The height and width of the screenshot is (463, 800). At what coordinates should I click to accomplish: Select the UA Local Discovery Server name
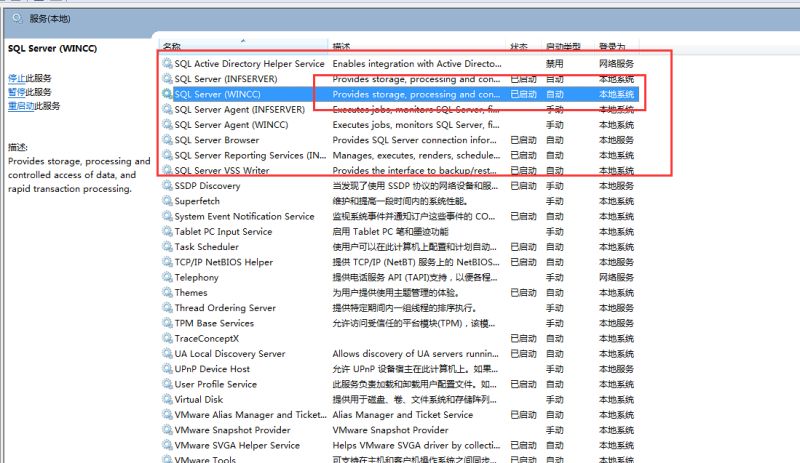click(x=230, y=353)
